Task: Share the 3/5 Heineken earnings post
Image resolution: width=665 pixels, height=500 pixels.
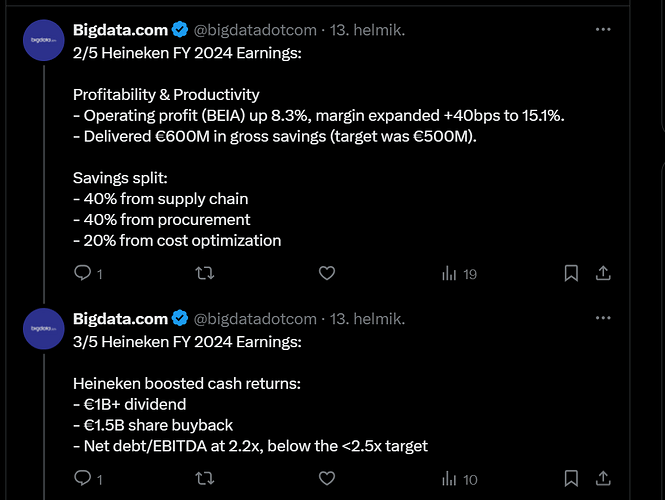Action: [x=603, y=480]
